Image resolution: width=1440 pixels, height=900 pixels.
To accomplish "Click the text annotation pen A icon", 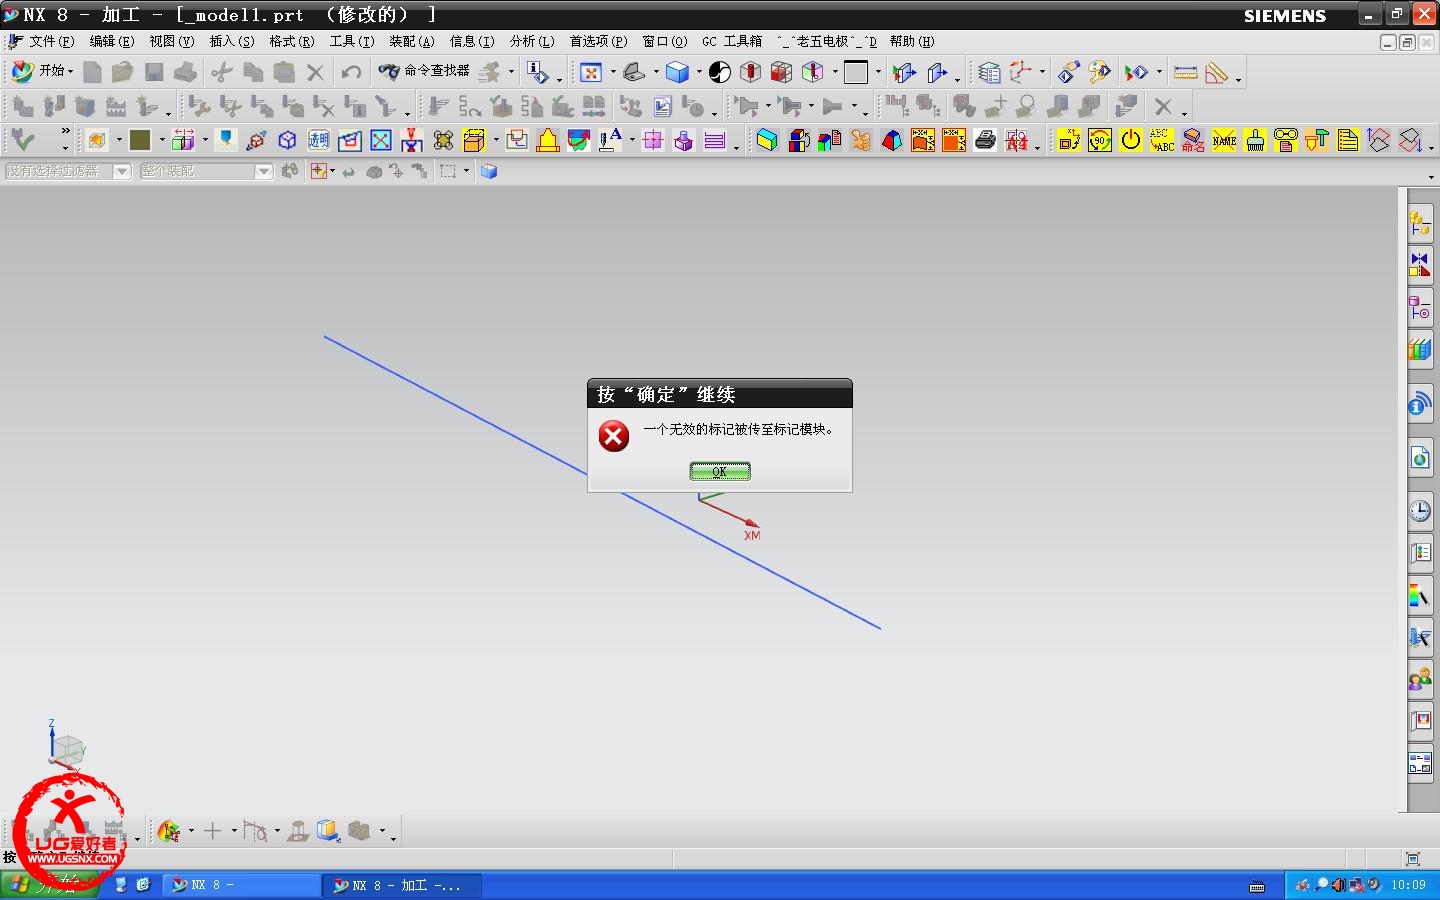I will 610,140.
